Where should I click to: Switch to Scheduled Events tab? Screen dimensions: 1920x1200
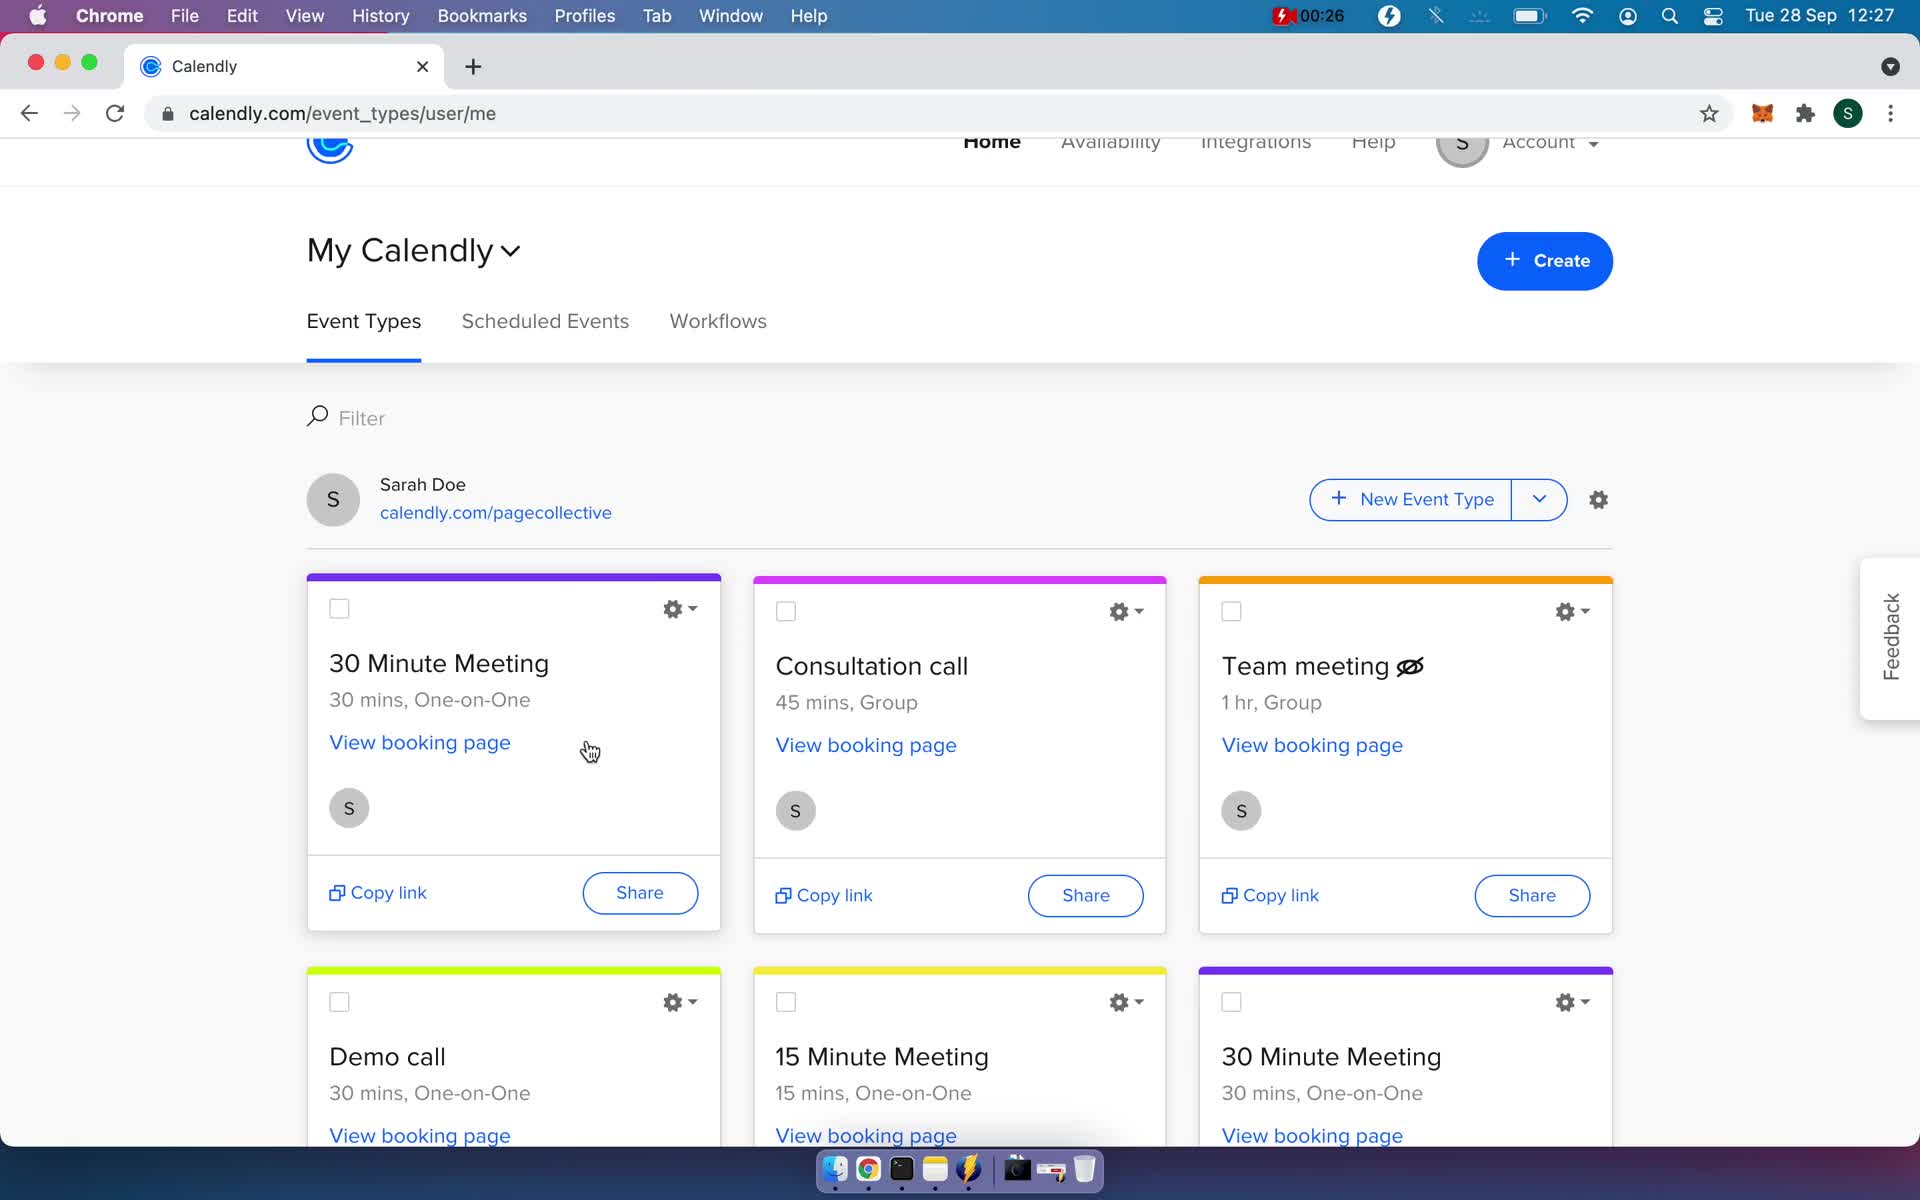point(545,321)
